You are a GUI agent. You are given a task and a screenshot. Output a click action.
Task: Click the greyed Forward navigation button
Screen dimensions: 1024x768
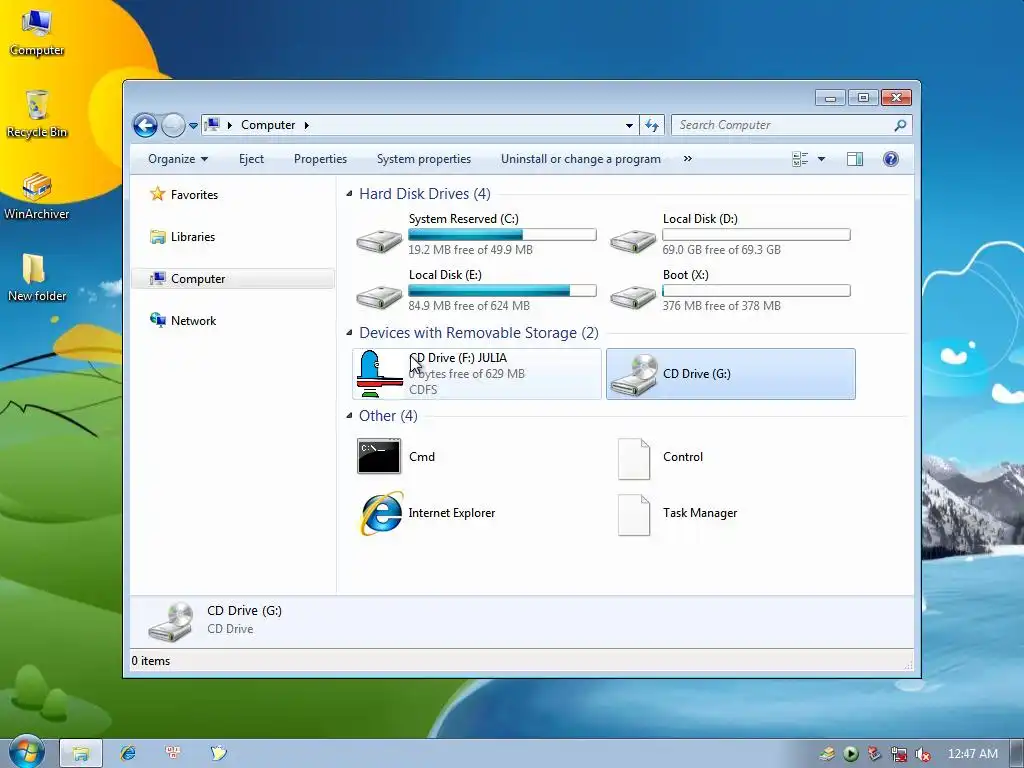tap(173, 125)
